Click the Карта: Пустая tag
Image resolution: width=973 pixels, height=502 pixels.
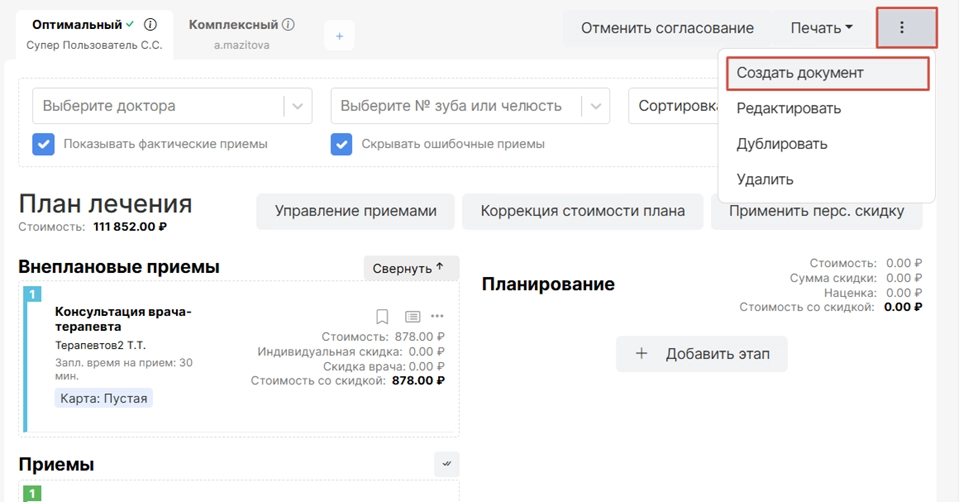click(x=104, y=398)
